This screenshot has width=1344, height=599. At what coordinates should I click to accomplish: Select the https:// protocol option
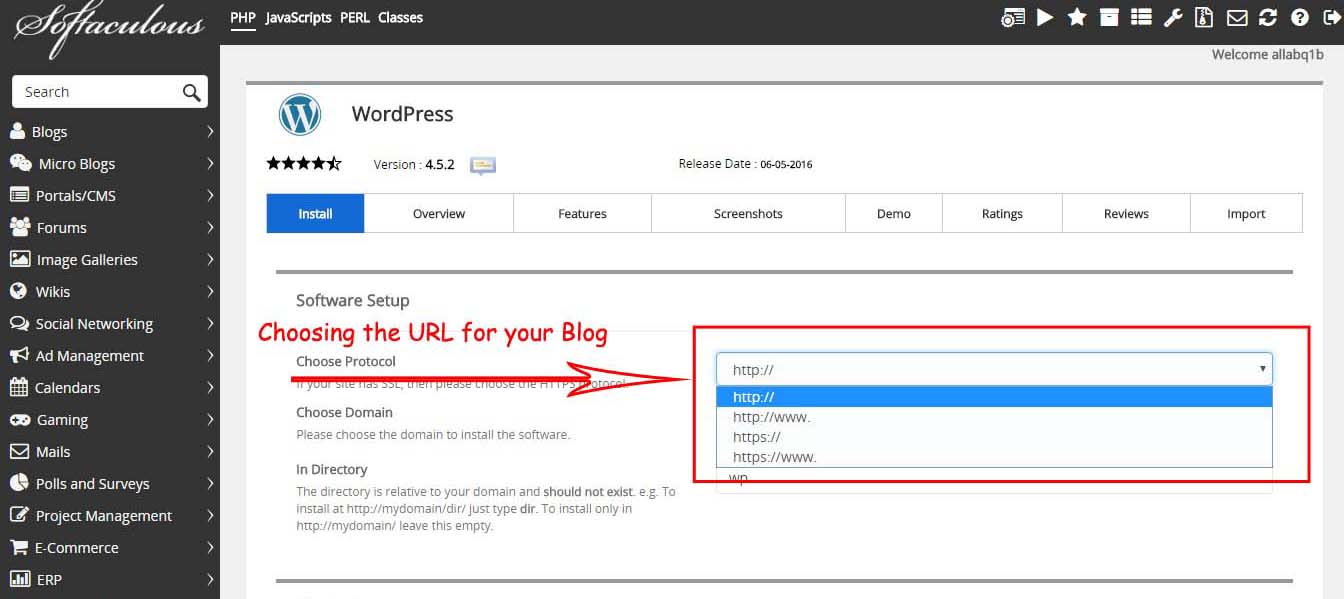[x=994, y=437]
